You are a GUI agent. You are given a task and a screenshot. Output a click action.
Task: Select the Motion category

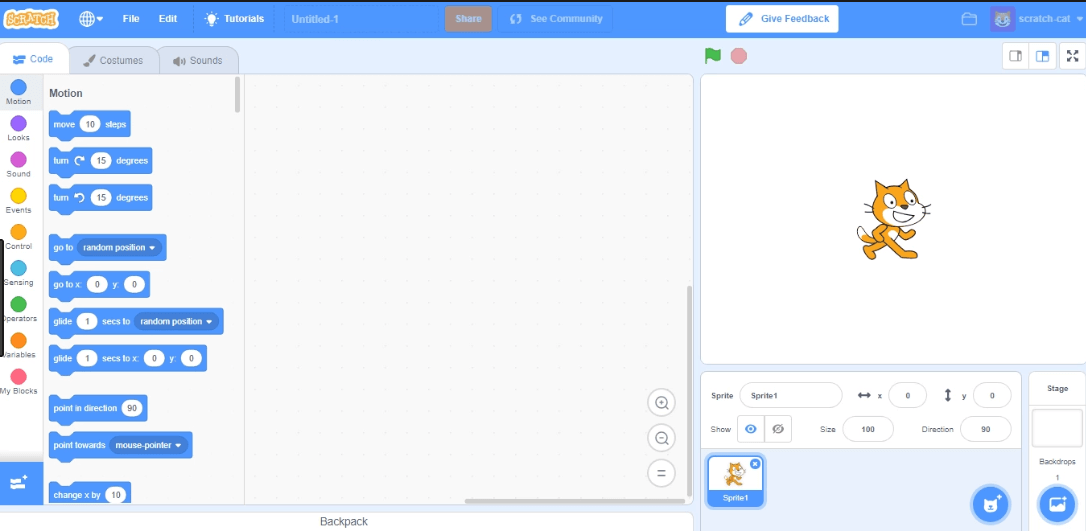(x=19, y=92)
